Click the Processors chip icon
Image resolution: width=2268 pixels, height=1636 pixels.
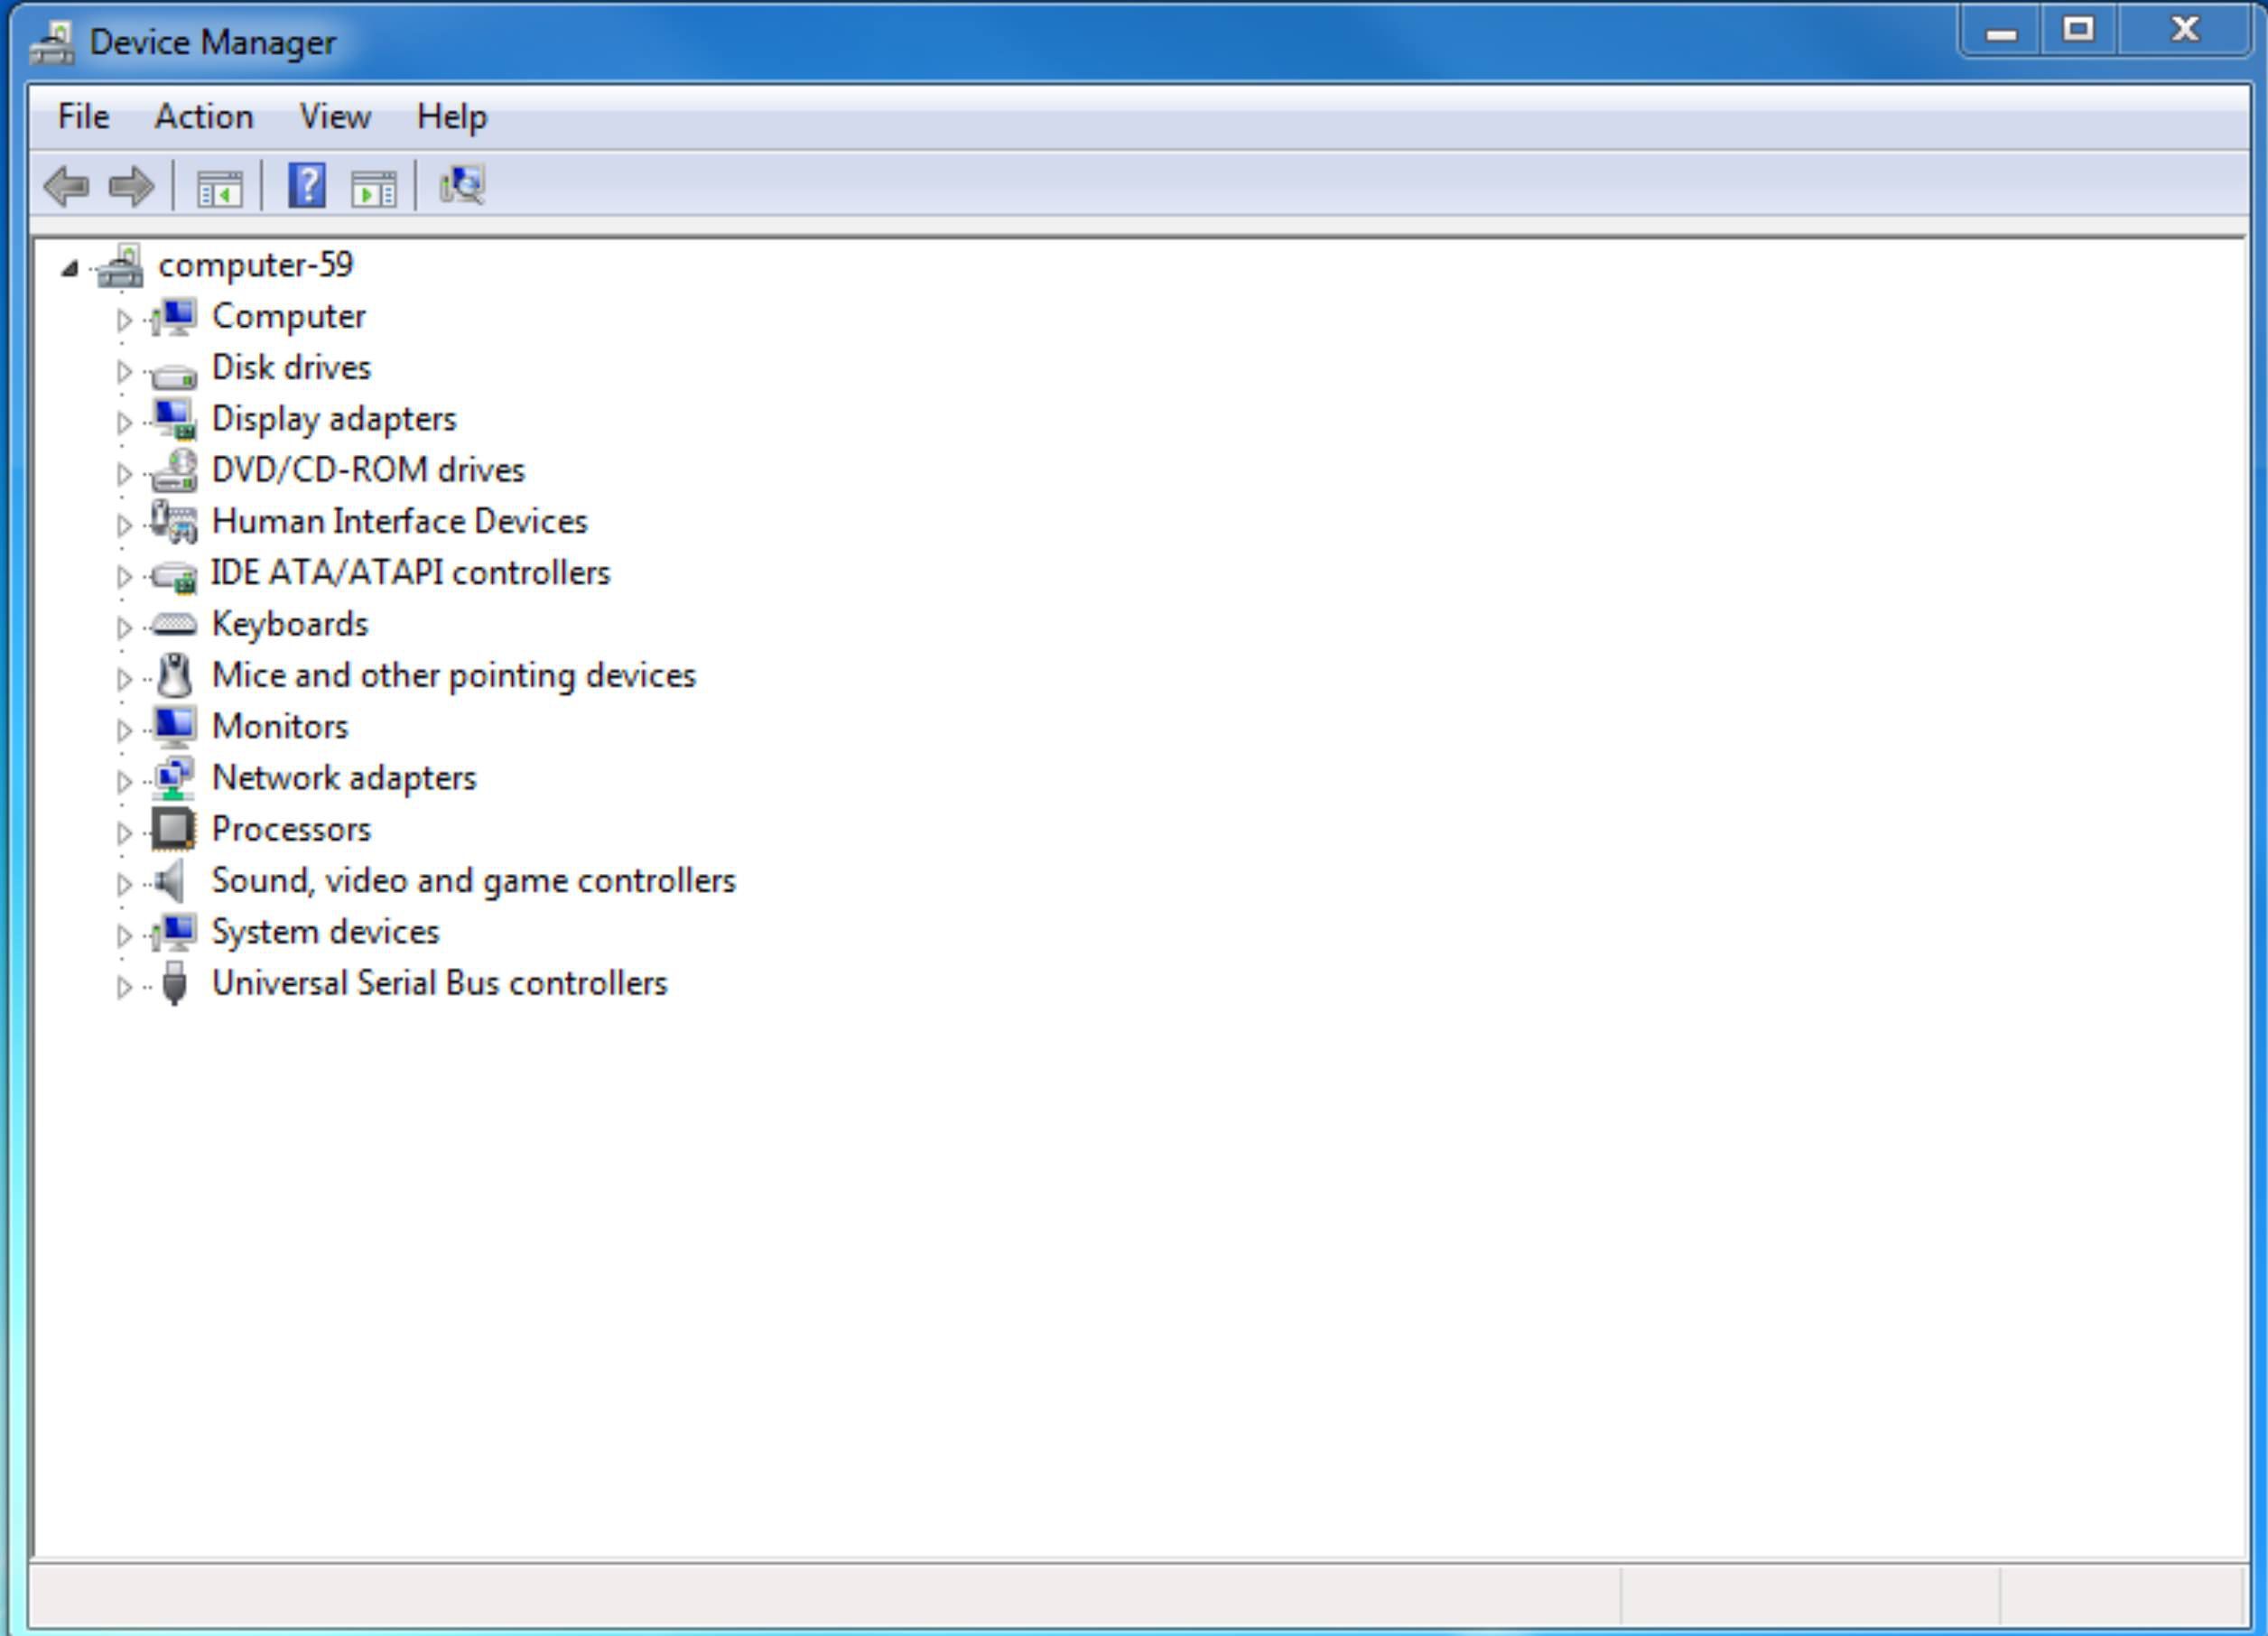pos(174,829)
